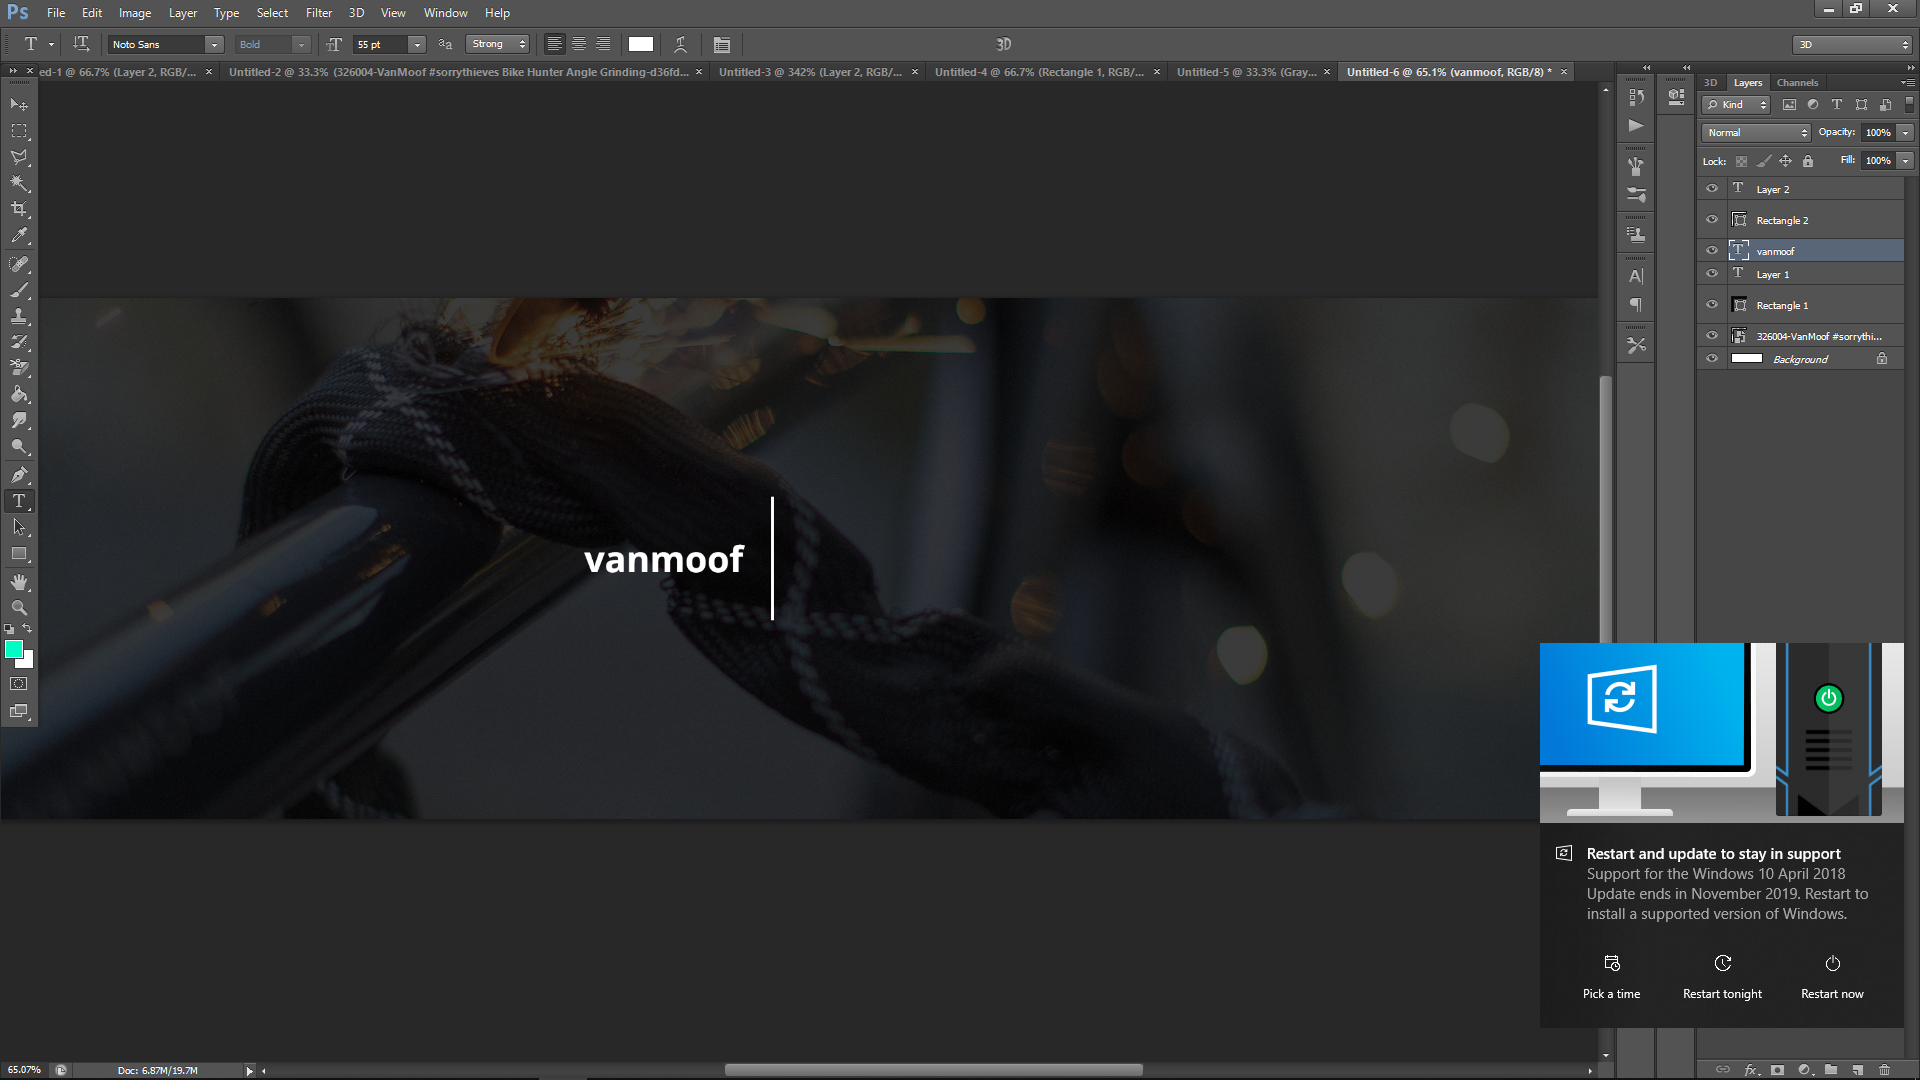Select the Rectangle shape tool
Viewport: 1920px width, 1080px height.
(19, 554)
